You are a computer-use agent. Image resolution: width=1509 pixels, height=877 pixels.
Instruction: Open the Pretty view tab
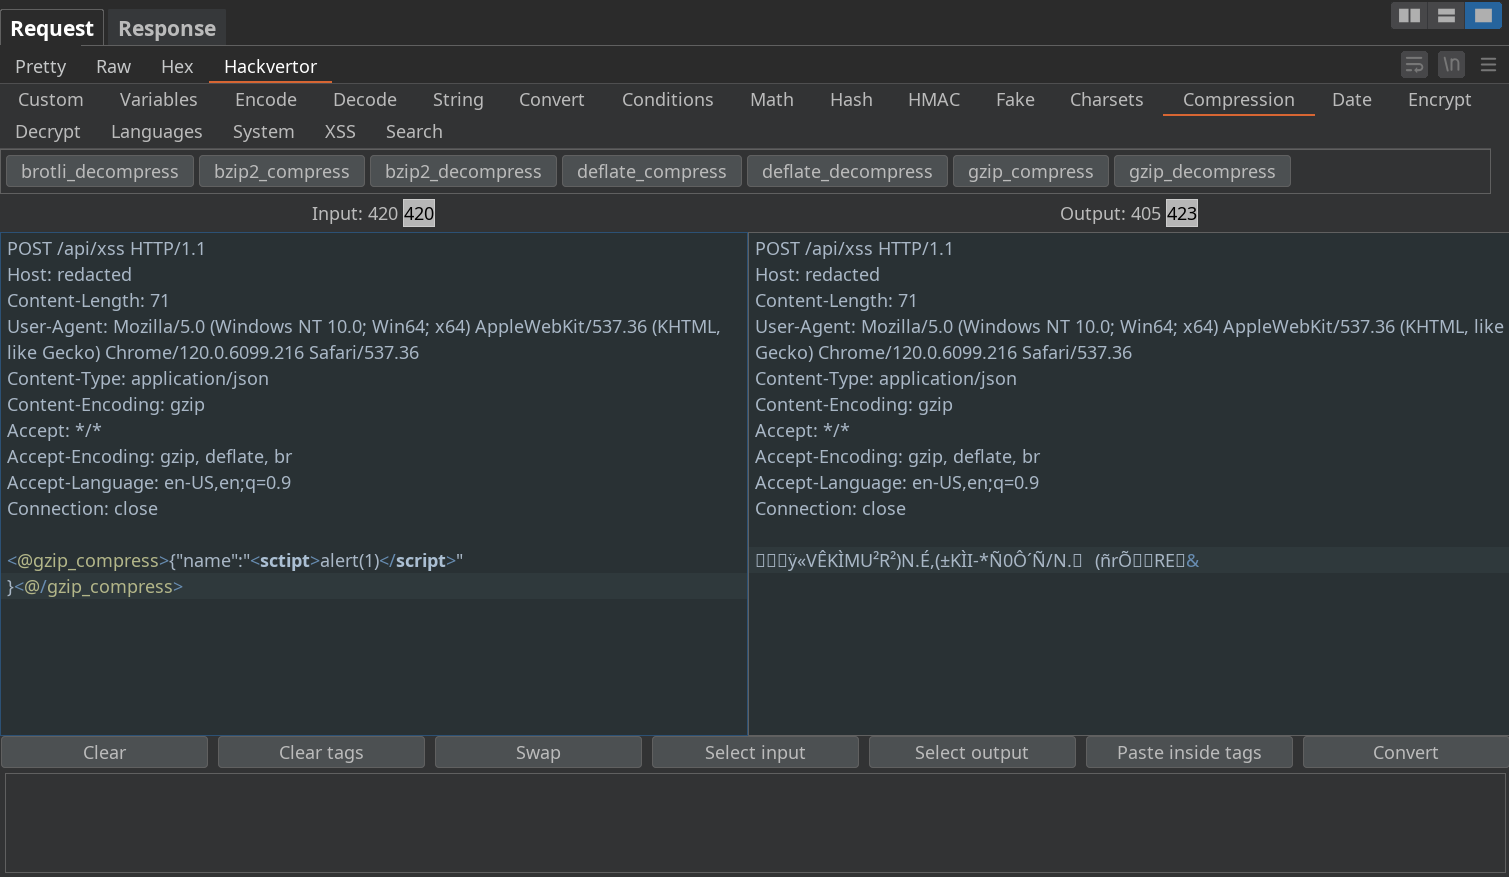point(41,67)
